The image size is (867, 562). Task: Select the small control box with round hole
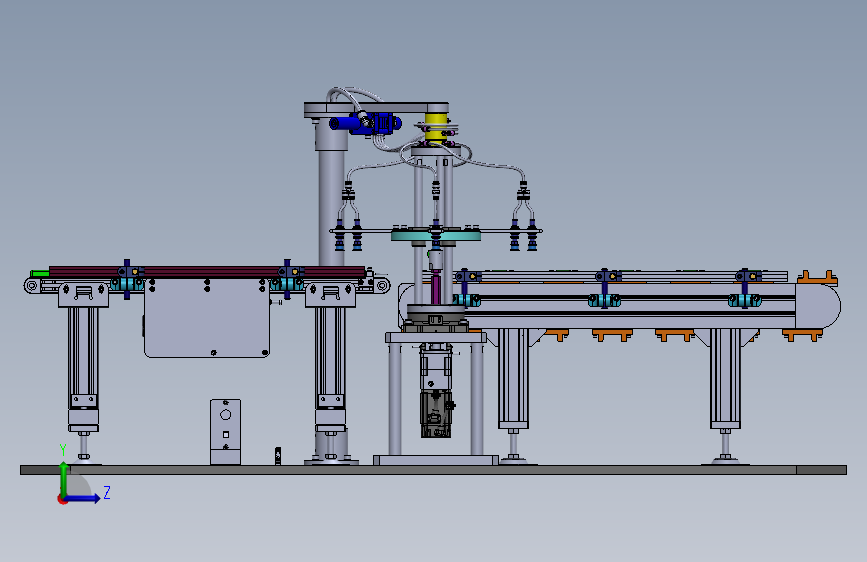pos(226,431)
